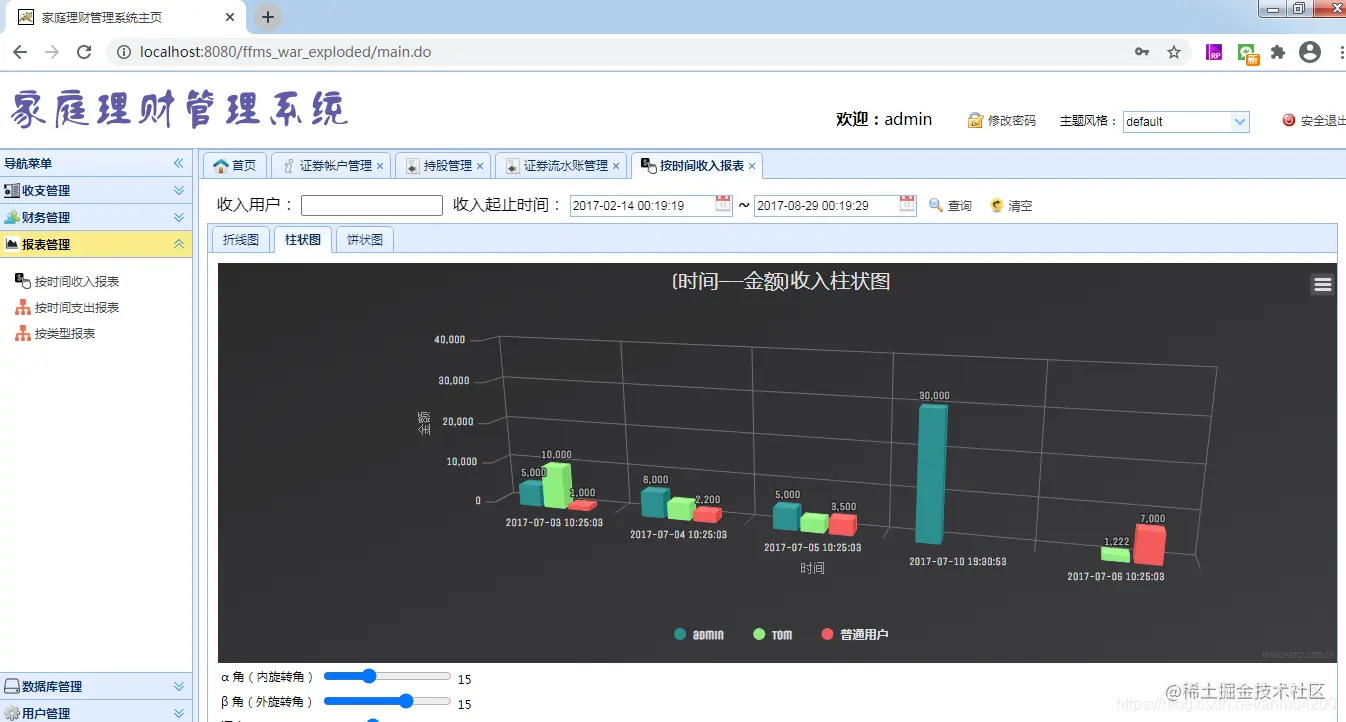Bookmark this page with the star icon
Image resolution: width=1346 pixels, height=722 pixels.
[1174, 52]
